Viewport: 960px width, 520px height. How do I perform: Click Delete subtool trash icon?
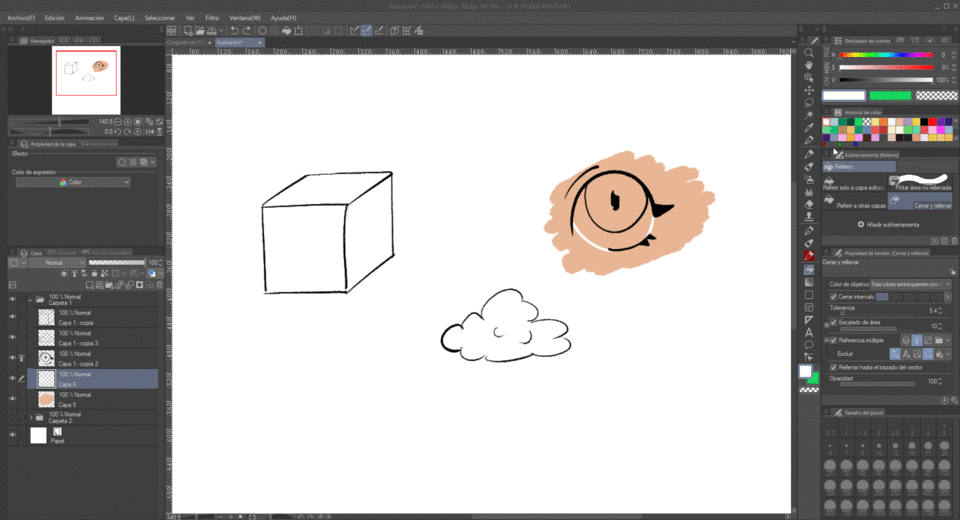(x=953, y=241)
